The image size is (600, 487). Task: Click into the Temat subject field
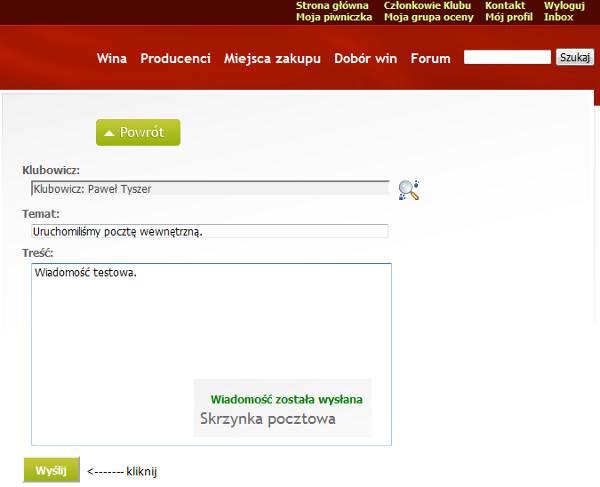[209, 231]
